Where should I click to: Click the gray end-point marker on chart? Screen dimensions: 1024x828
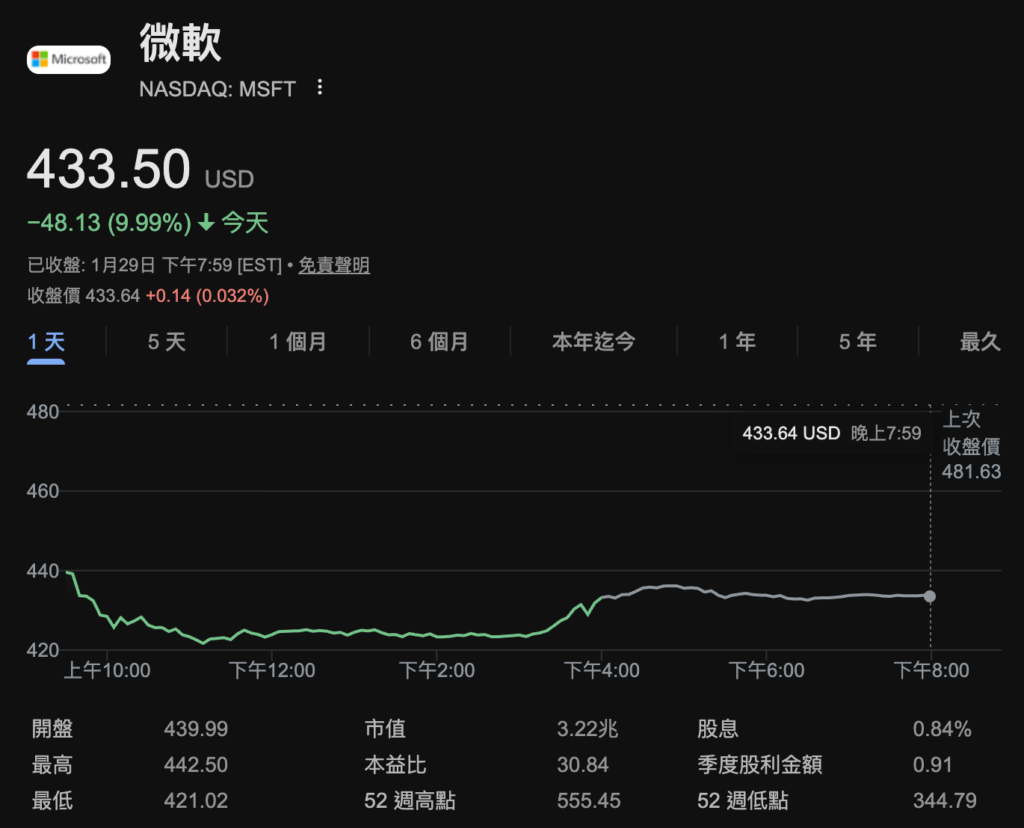coord(929,596)
